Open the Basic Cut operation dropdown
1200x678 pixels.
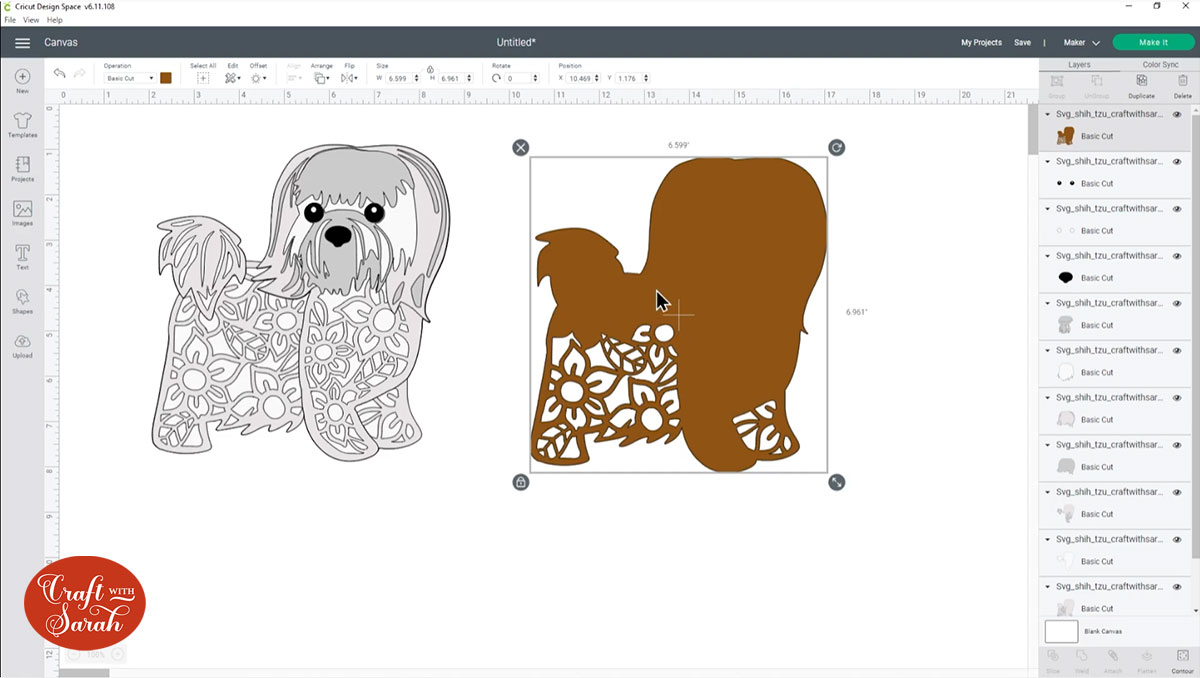pyautogui.click(x=130, y=78)
